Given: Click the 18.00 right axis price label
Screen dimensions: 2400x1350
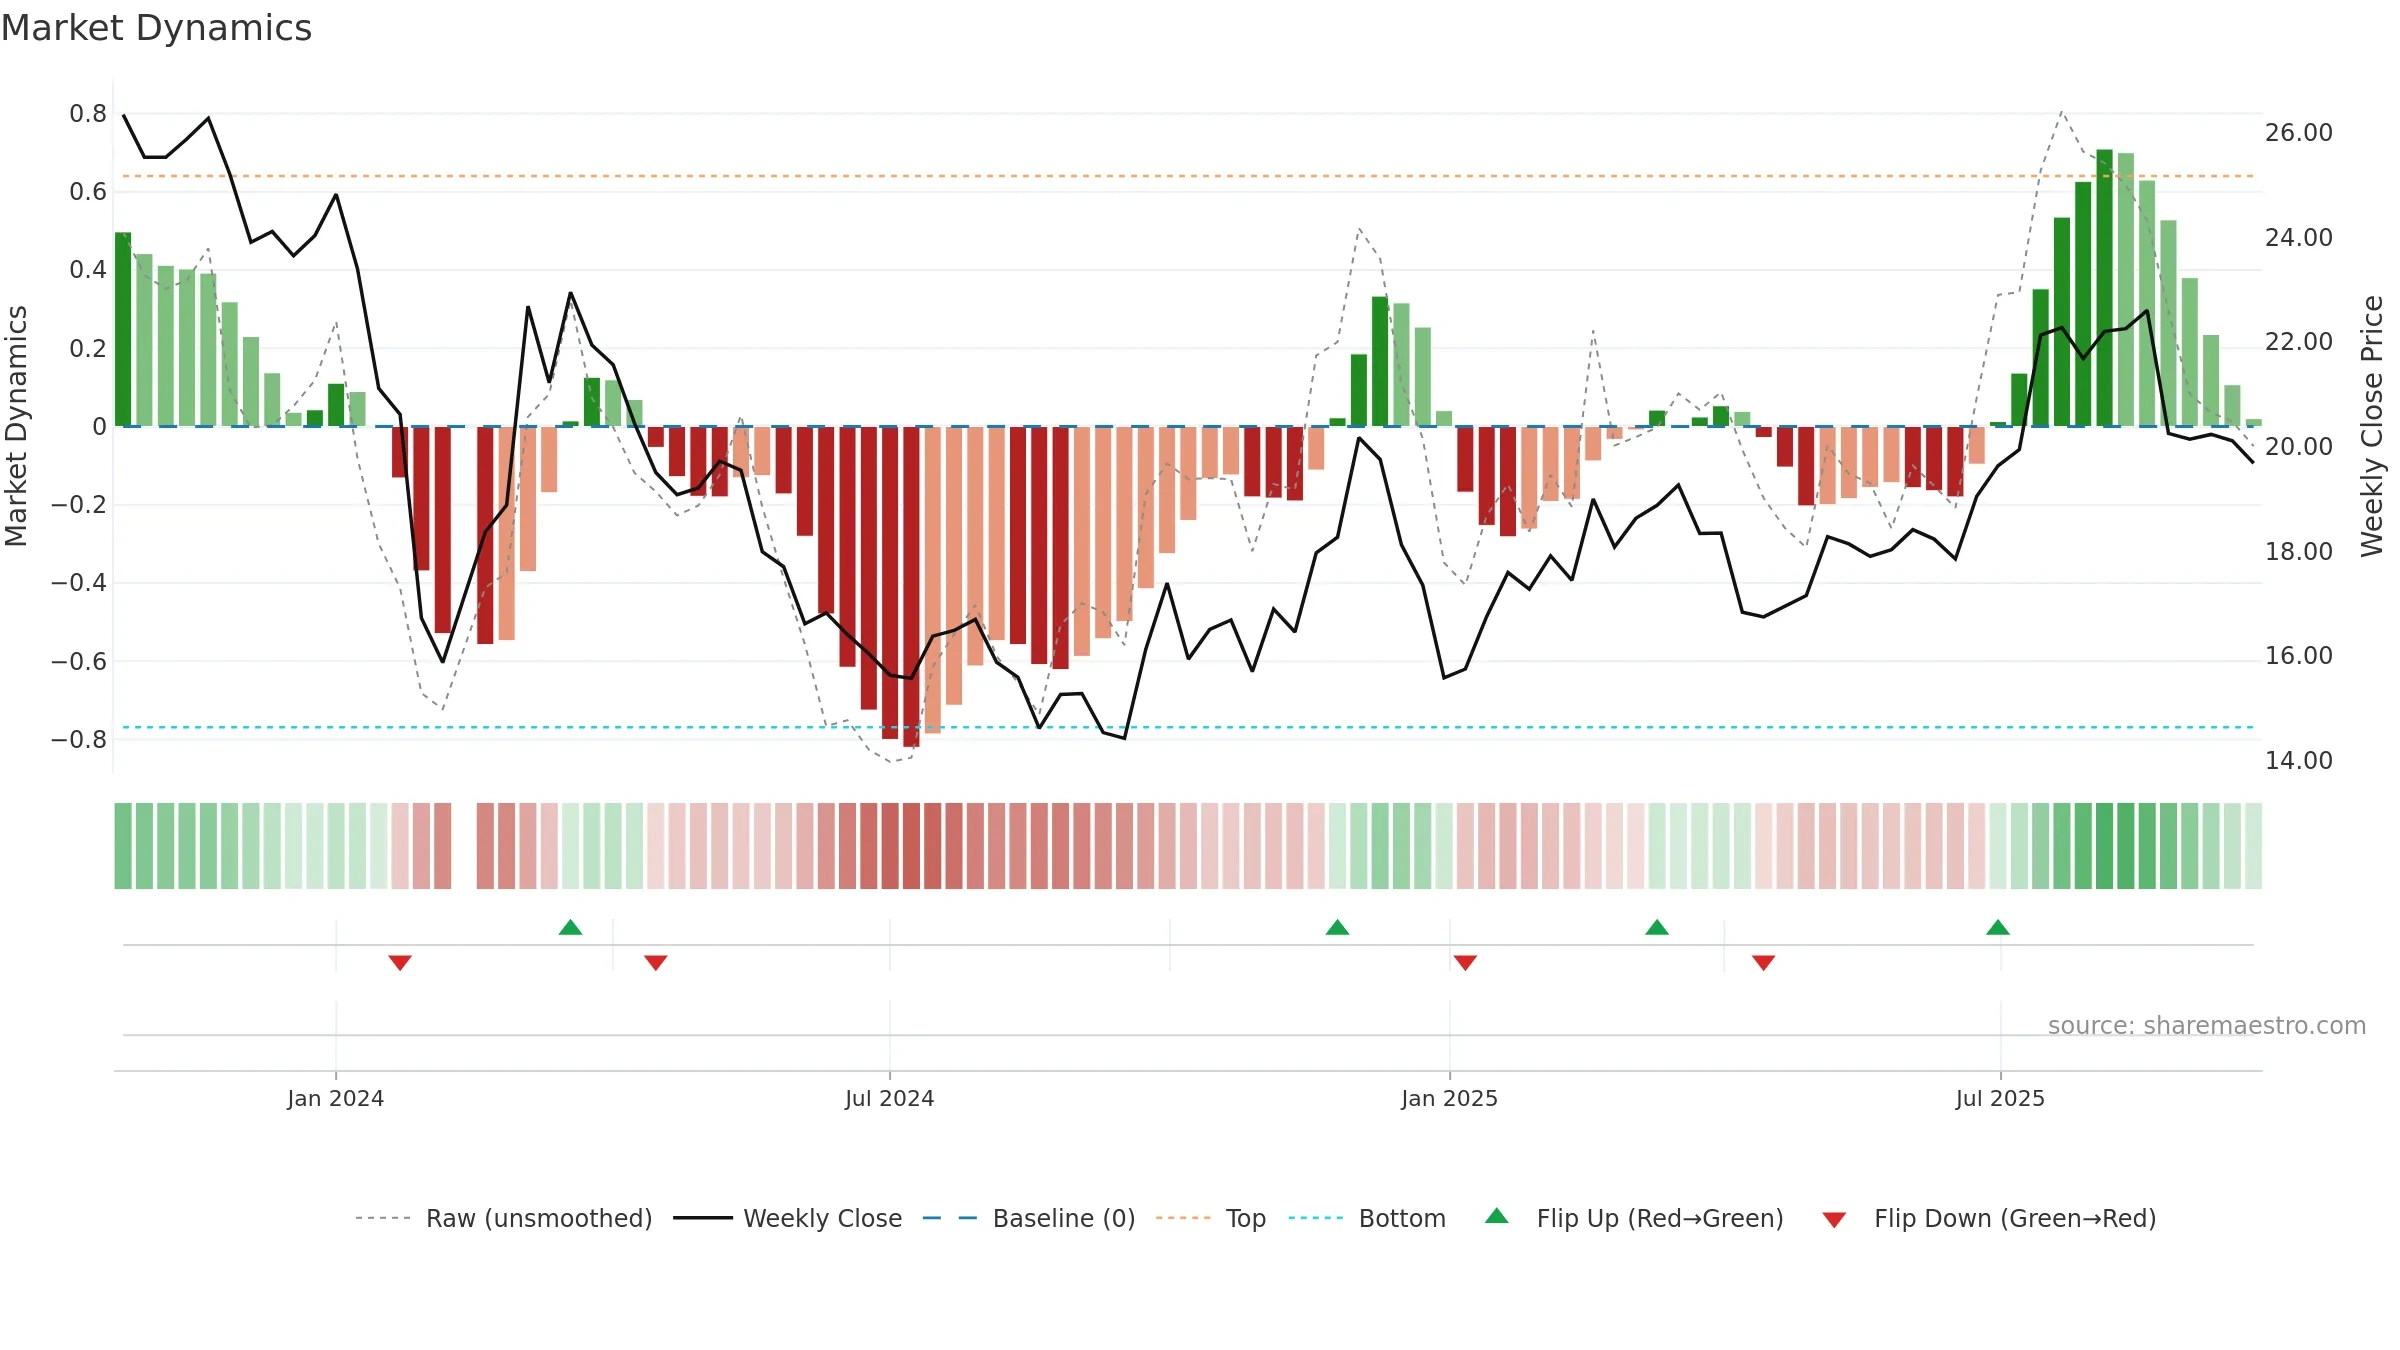Looking at the screenshot, I should point(2299,552).
